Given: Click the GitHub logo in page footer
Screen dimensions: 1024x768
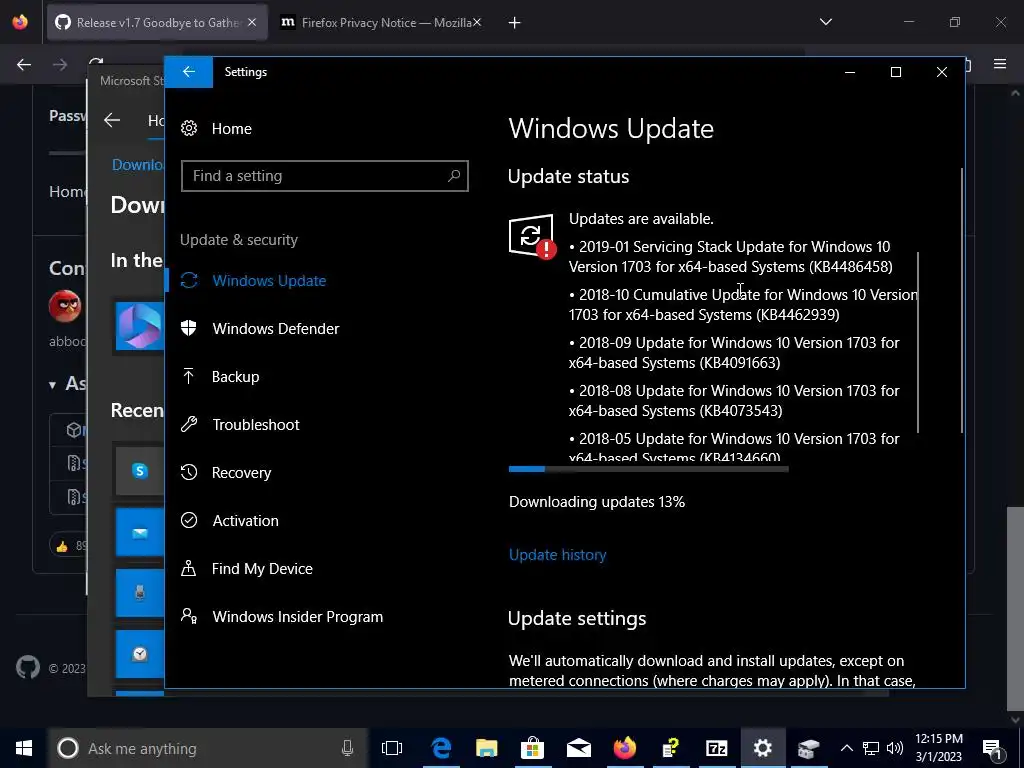Looking at the screenshot, I should coord(27,667).
